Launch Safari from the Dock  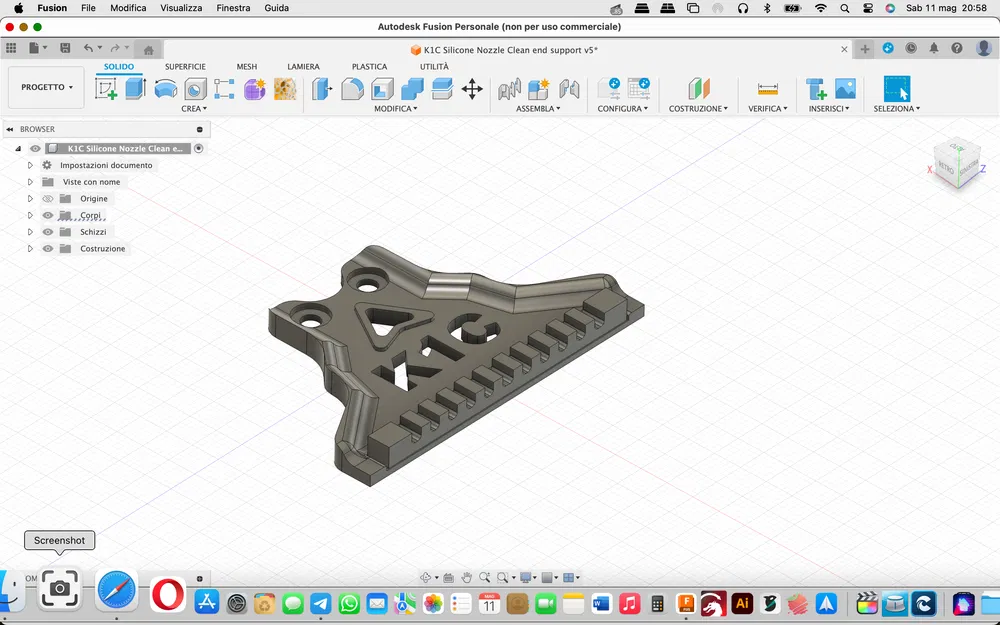click(116, 590)
